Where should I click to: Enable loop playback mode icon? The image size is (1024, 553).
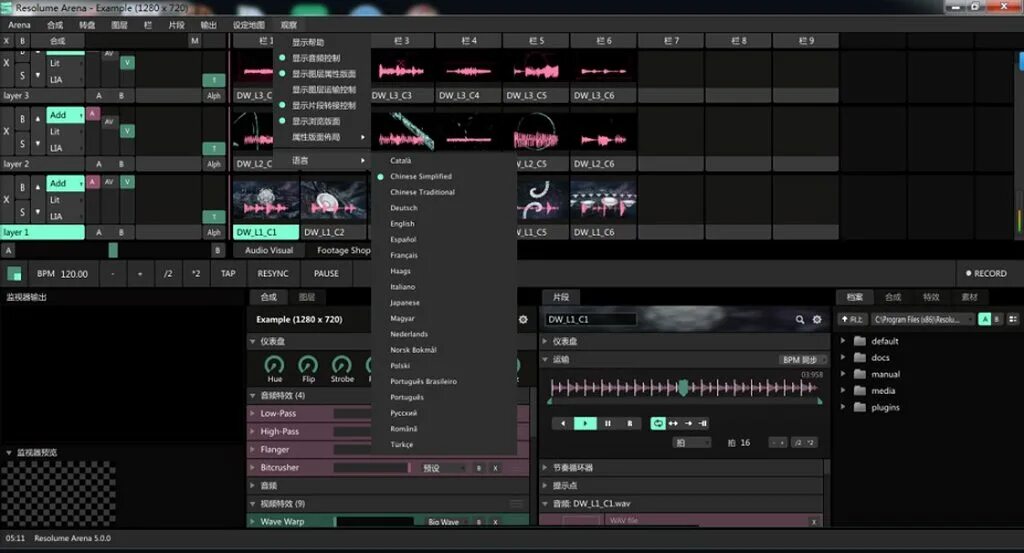658,424
